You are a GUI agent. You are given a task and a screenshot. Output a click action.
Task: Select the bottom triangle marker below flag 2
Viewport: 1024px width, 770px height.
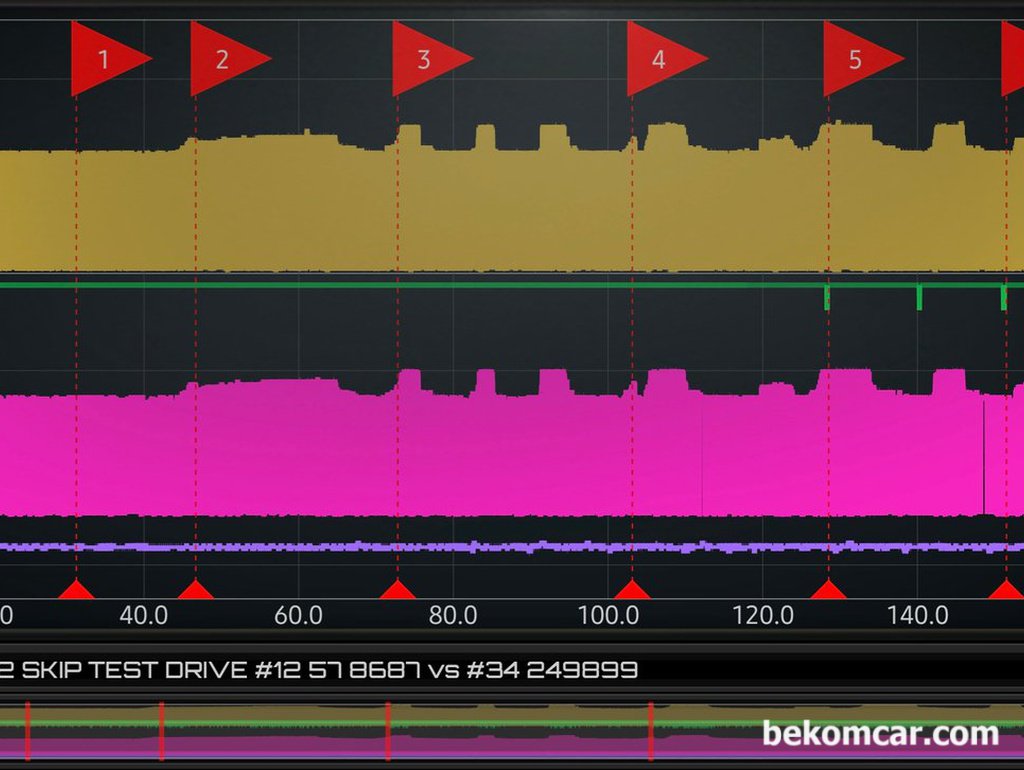pos(196,589)
